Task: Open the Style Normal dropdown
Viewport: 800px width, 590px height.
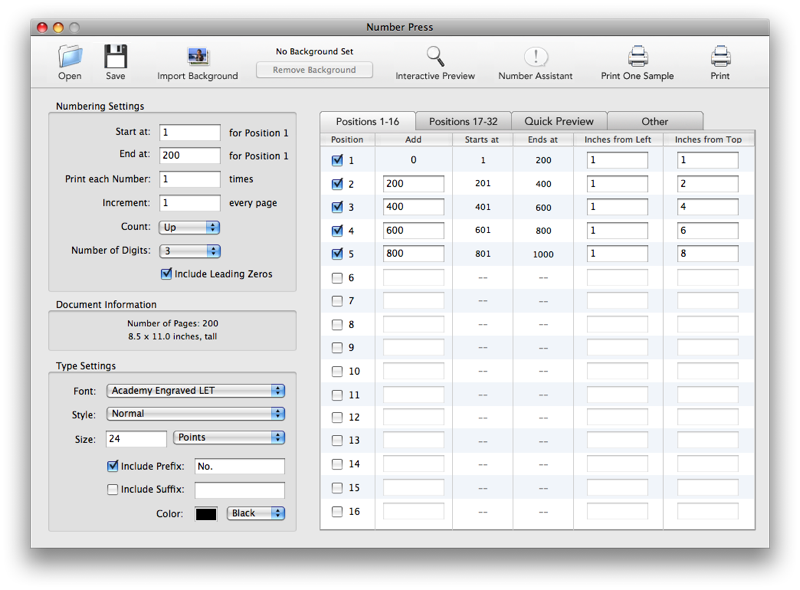Action: pyautogui.click(x=195, y=414)
